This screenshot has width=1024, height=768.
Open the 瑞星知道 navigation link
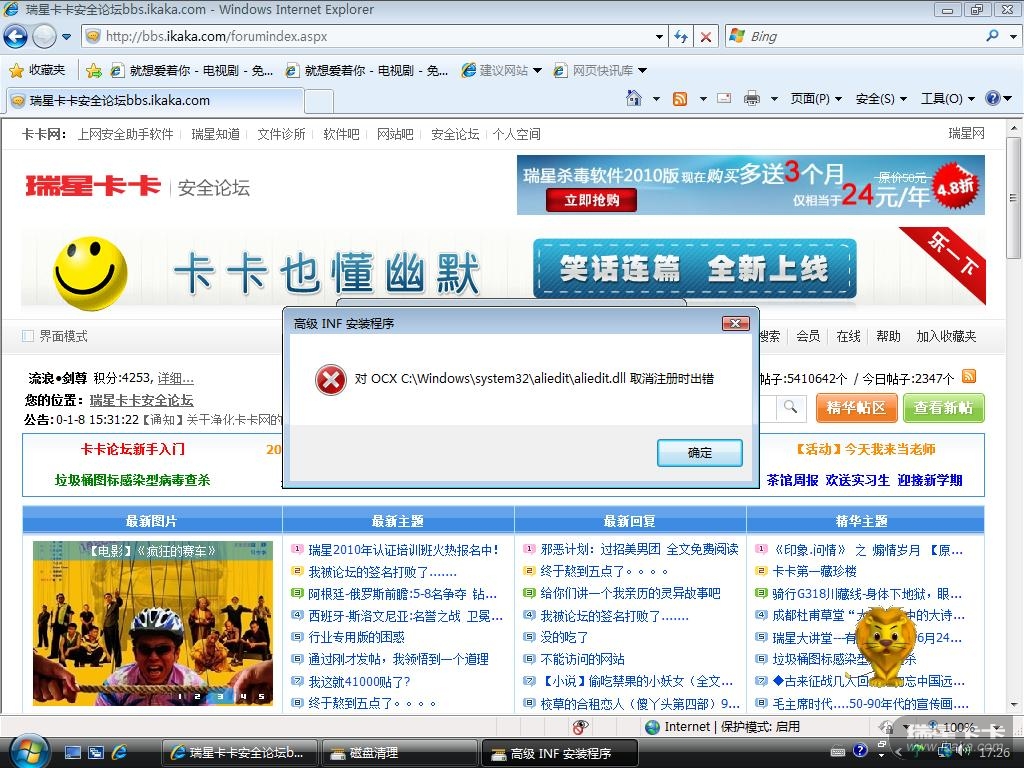(216, 134)
